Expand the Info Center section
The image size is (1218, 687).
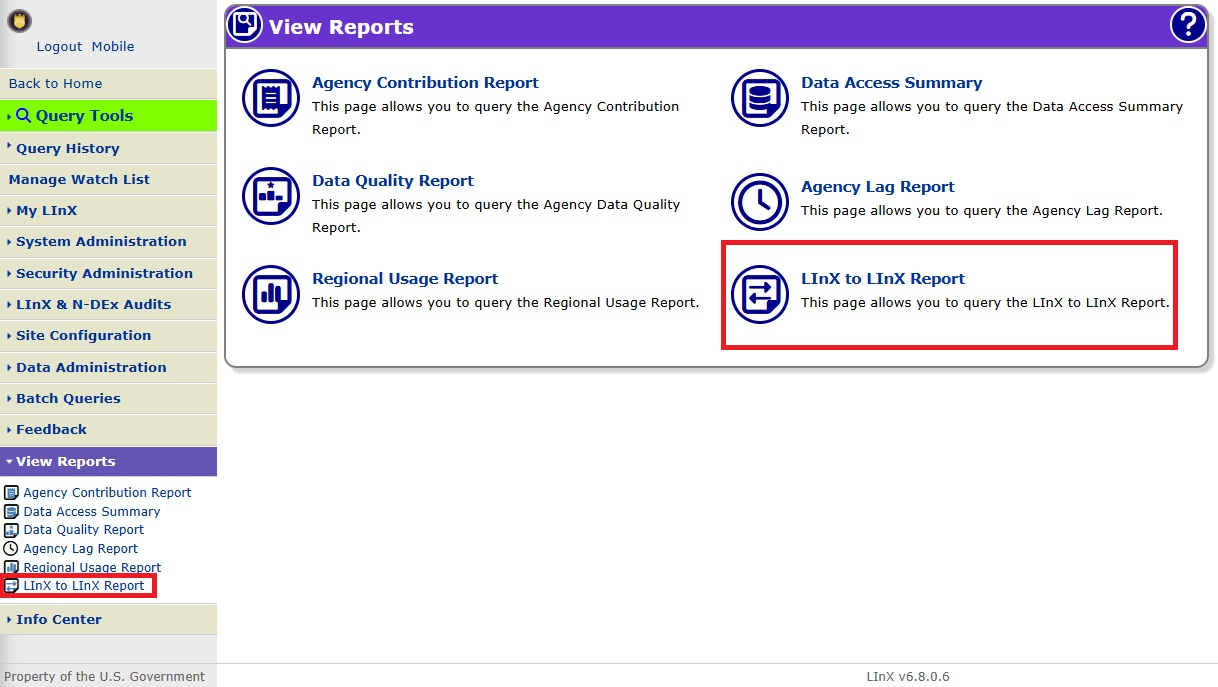click(x=108, y=620)
